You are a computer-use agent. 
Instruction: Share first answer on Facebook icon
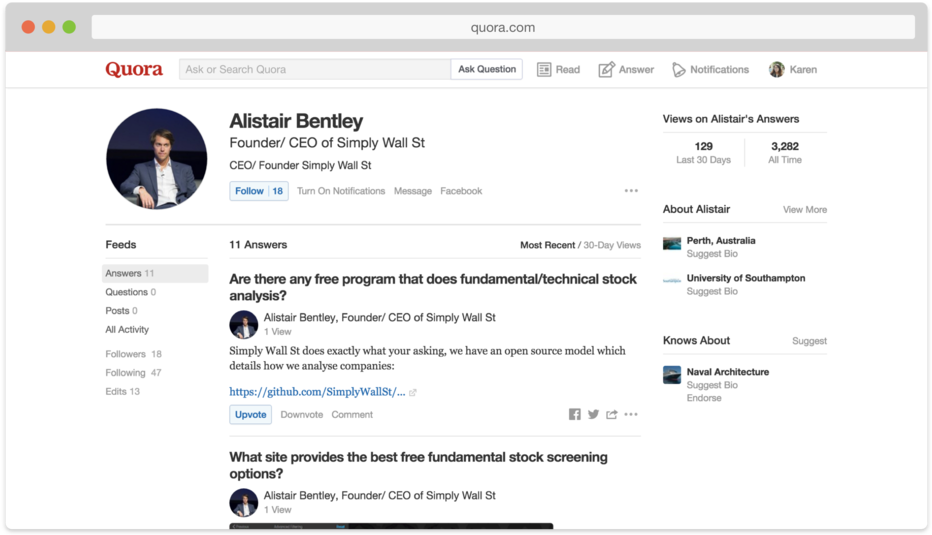point(574,414)
